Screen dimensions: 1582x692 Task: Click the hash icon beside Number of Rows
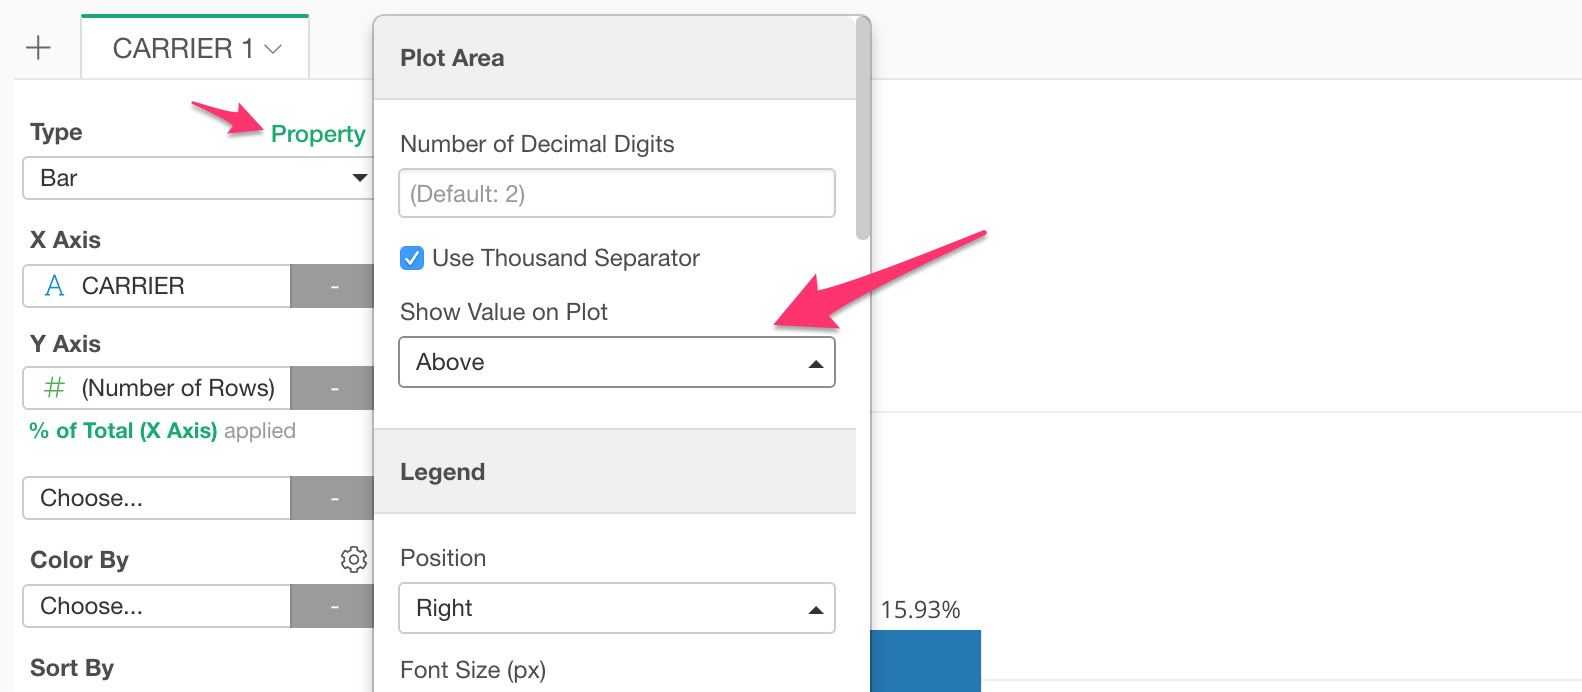pyautogui.click(x=55, y=388)
